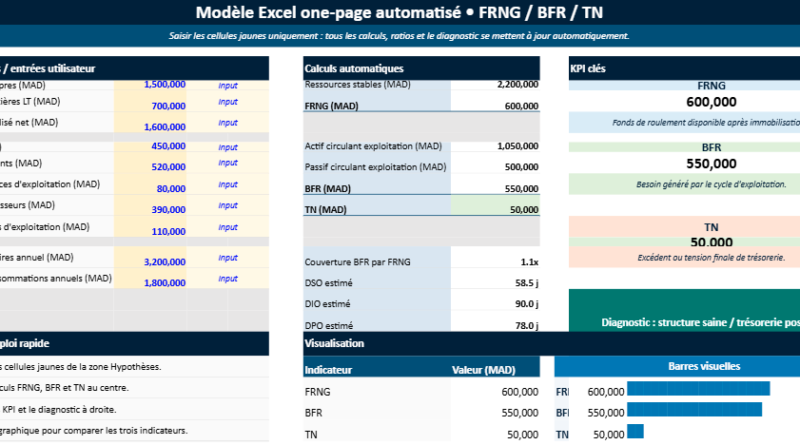The image size is (800, 445).
Task: Click the BFR KPI title
Action: click(x=711, y=147)
